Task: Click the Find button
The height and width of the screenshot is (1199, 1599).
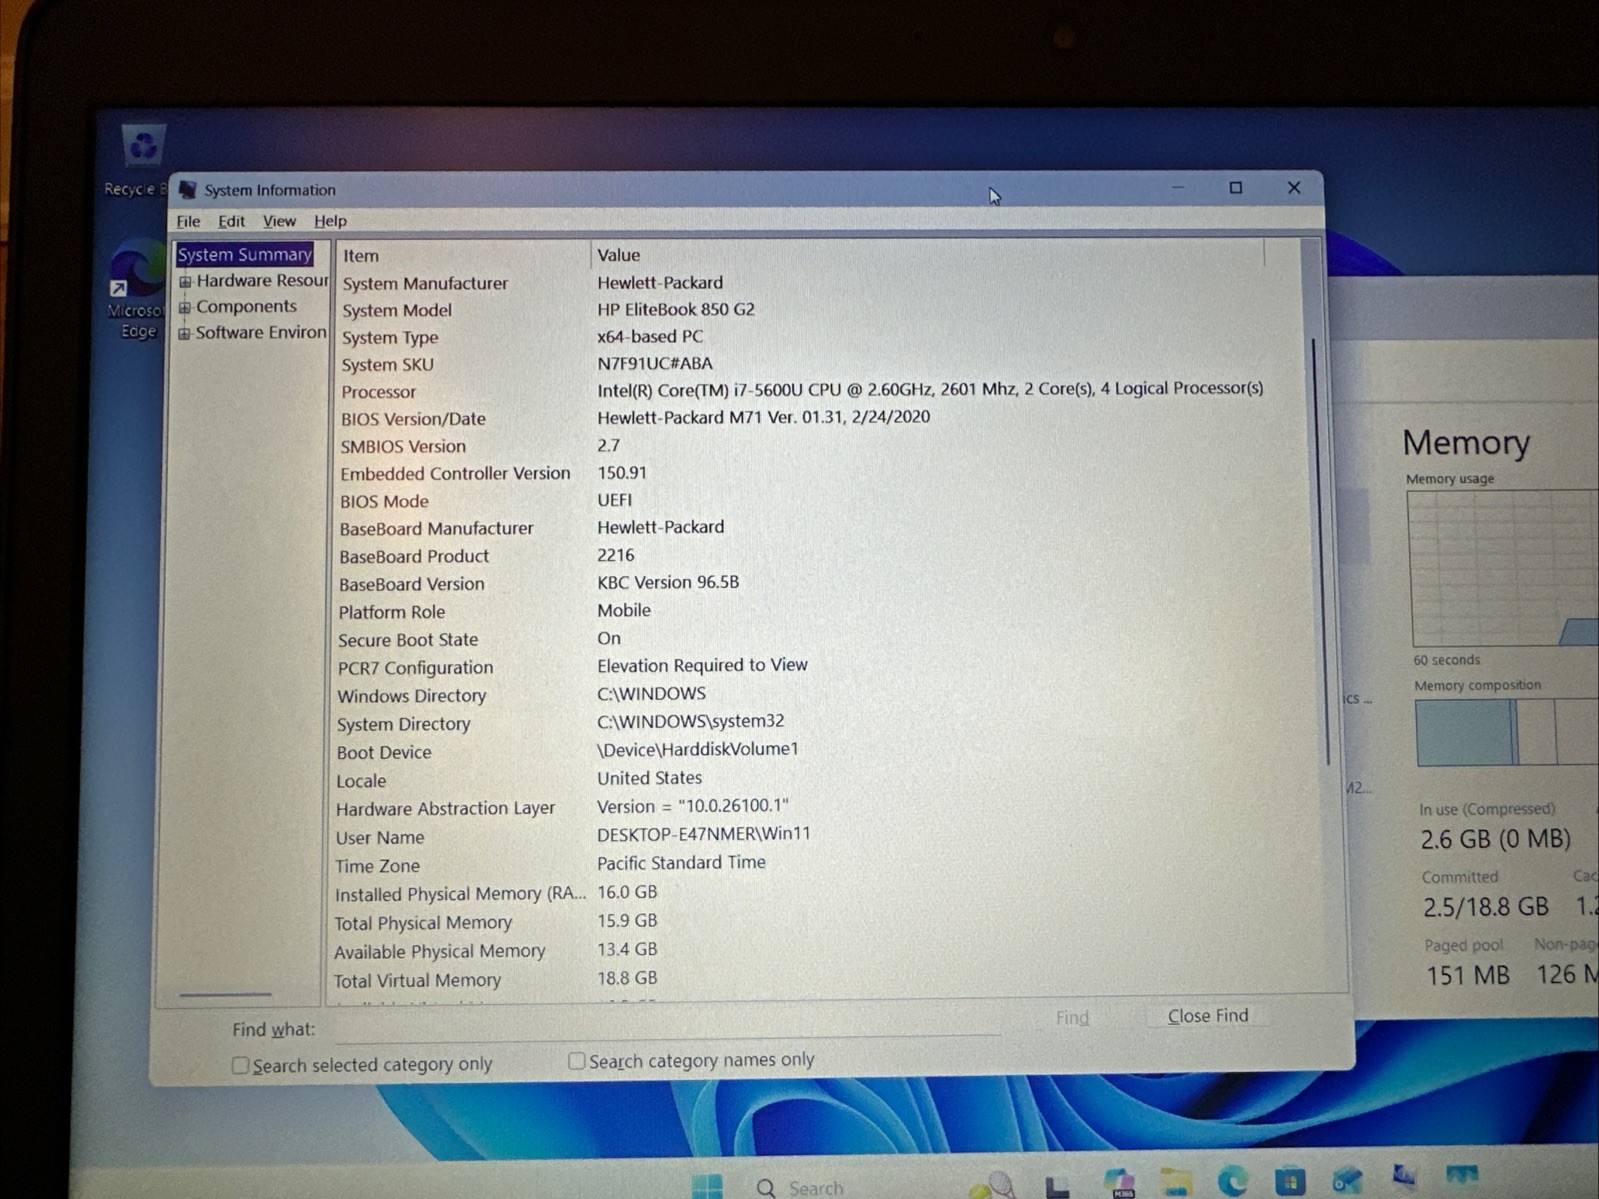Action: [x=1072, y=1017]
